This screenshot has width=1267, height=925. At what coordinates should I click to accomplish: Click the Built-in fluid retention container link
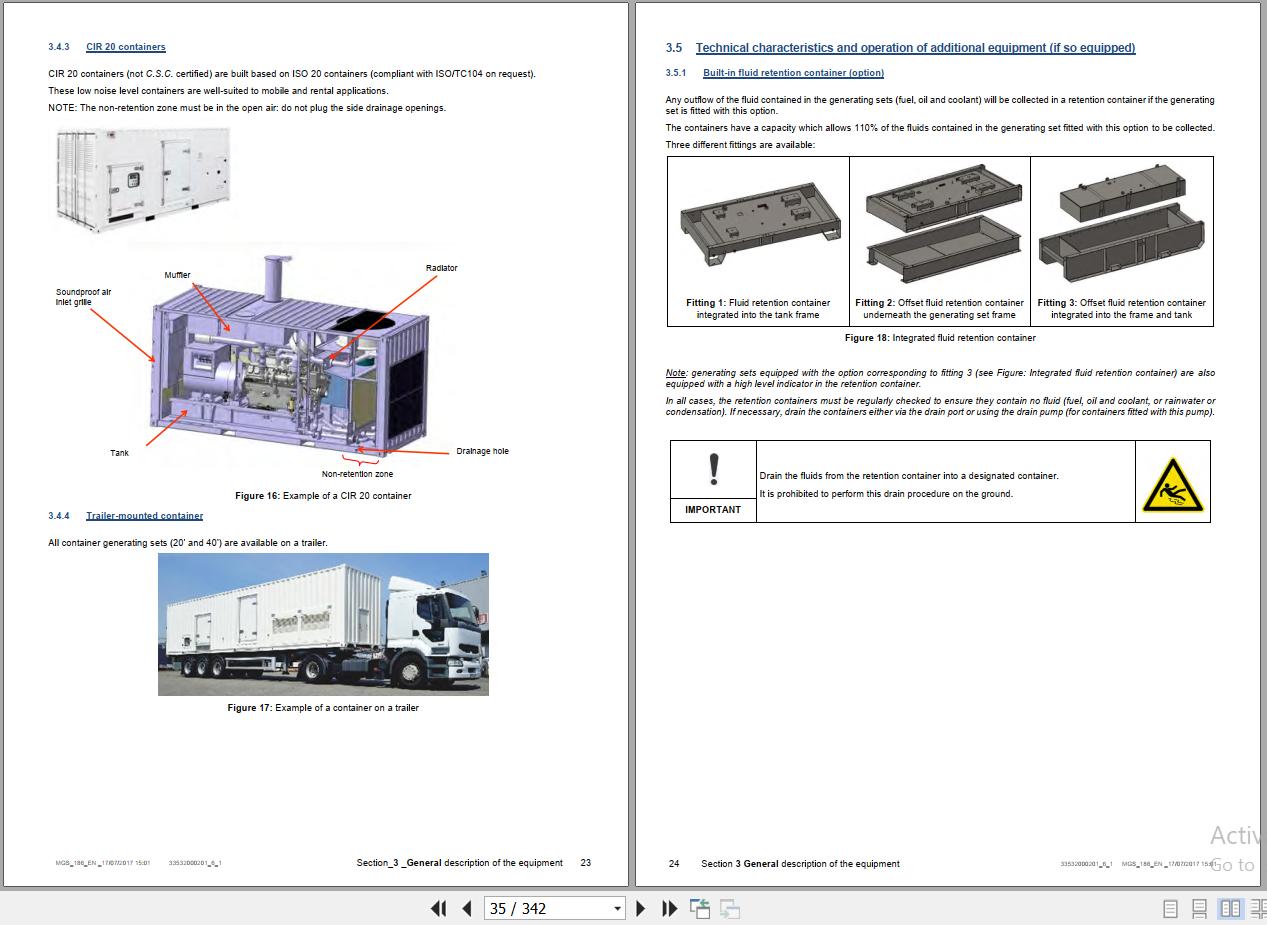793,72
